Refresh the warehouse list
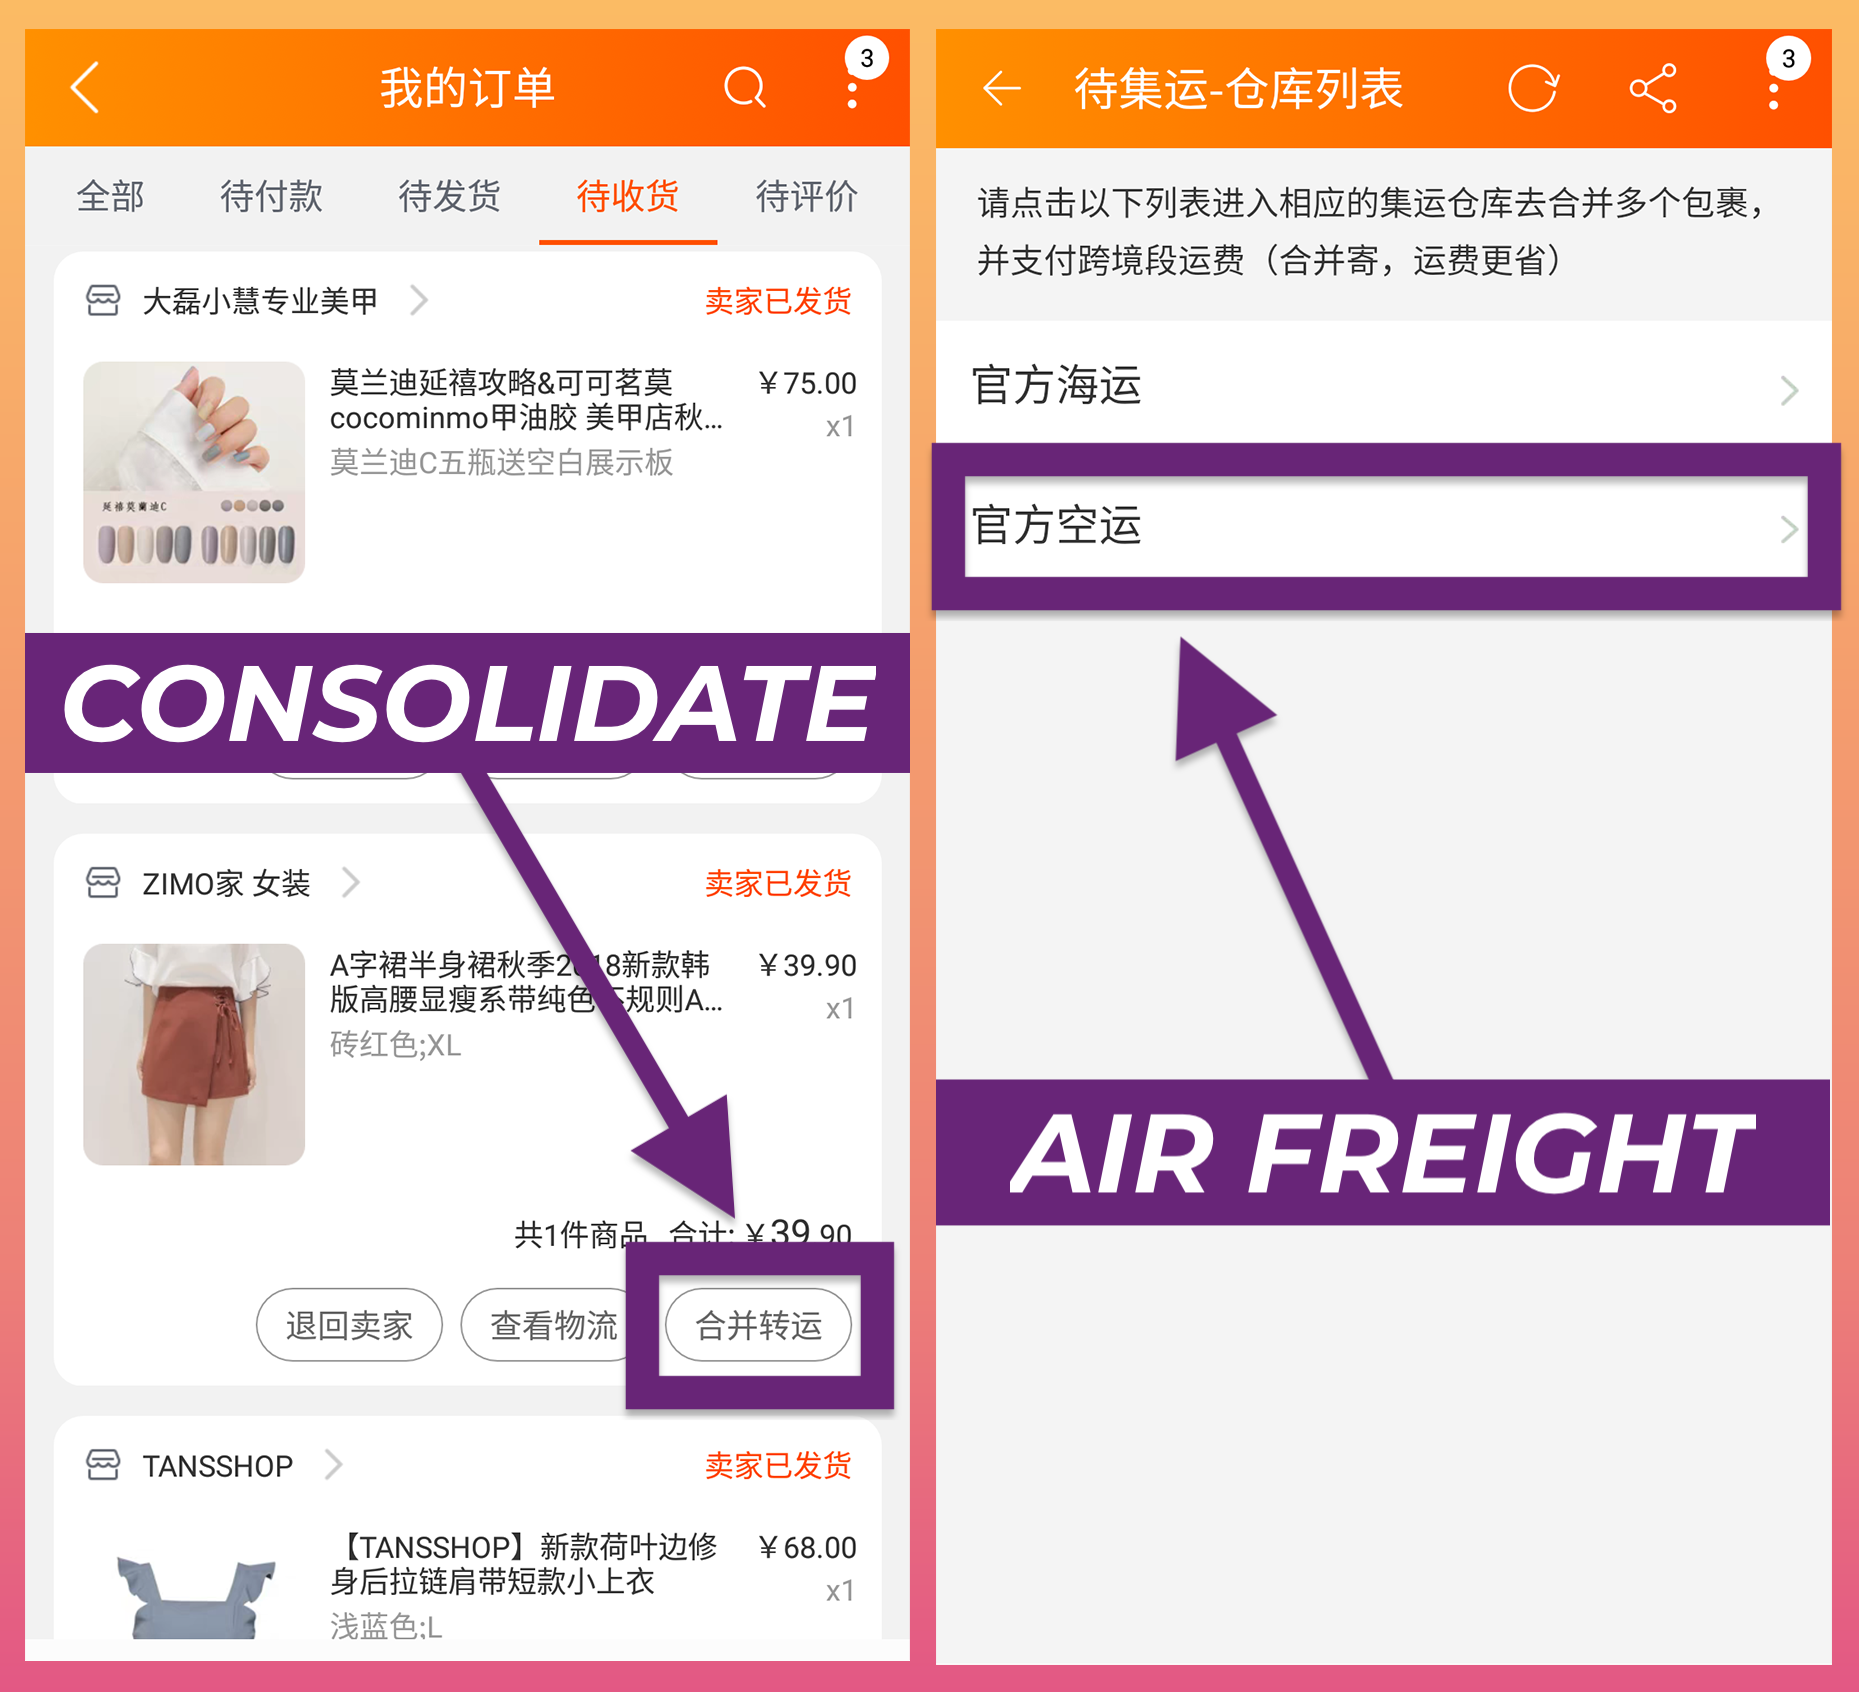1859x1692 pixels. (x=1532, y=89)
